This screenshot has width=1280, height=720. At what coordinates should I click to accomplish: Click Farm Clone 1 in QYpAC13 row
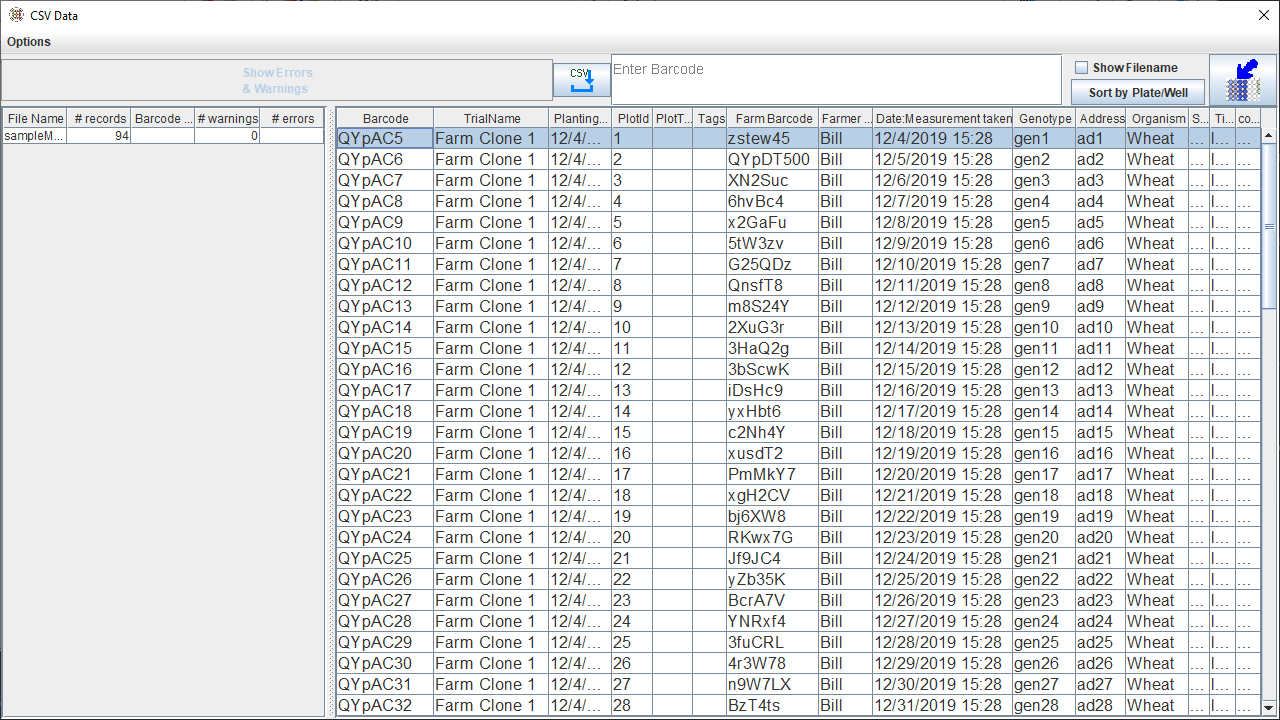tap(492, 306)
